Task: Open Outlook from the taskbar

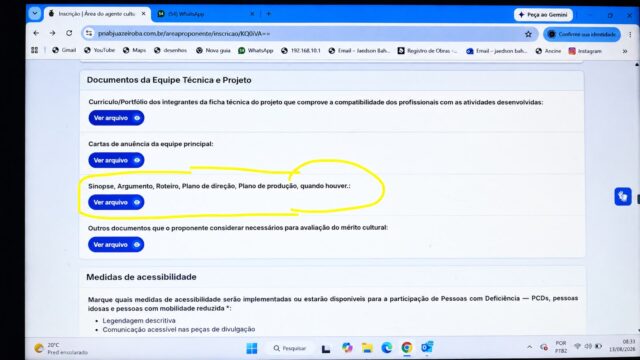Action: (427, 348)
